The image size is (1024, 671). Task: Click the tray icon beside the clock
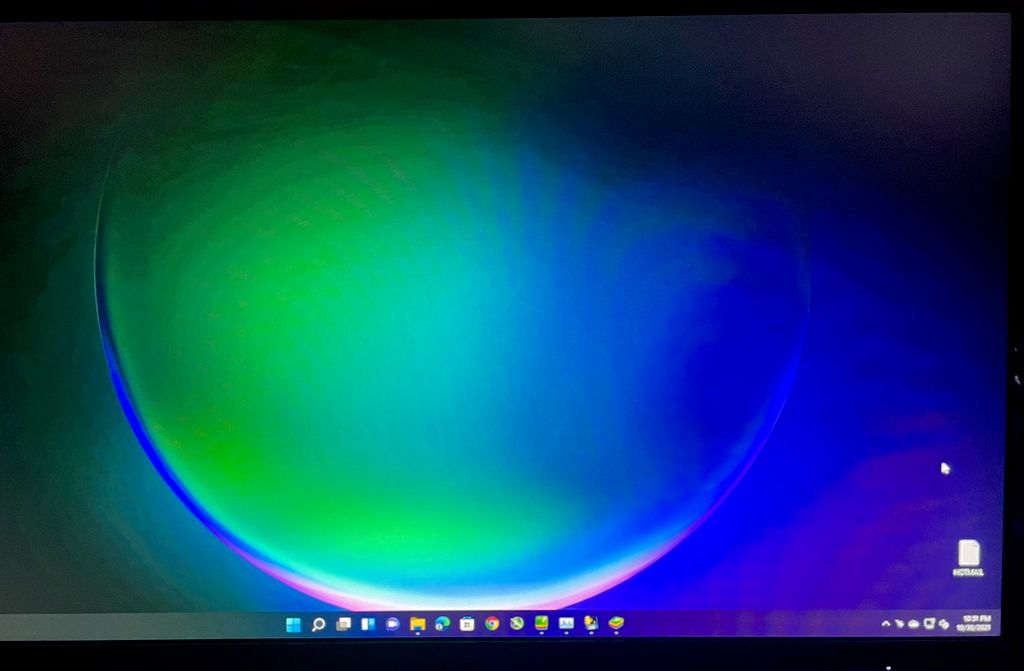(944, 624)
